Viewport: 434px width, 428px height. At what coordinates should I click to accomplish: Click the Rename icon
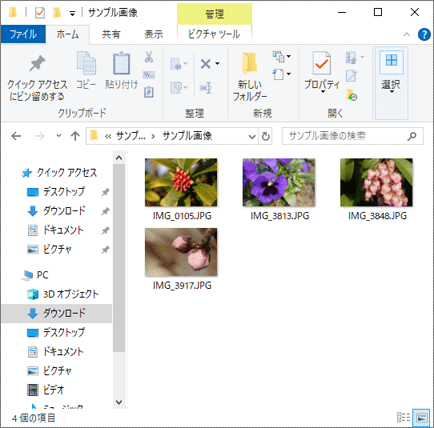(x=206, y=88)
